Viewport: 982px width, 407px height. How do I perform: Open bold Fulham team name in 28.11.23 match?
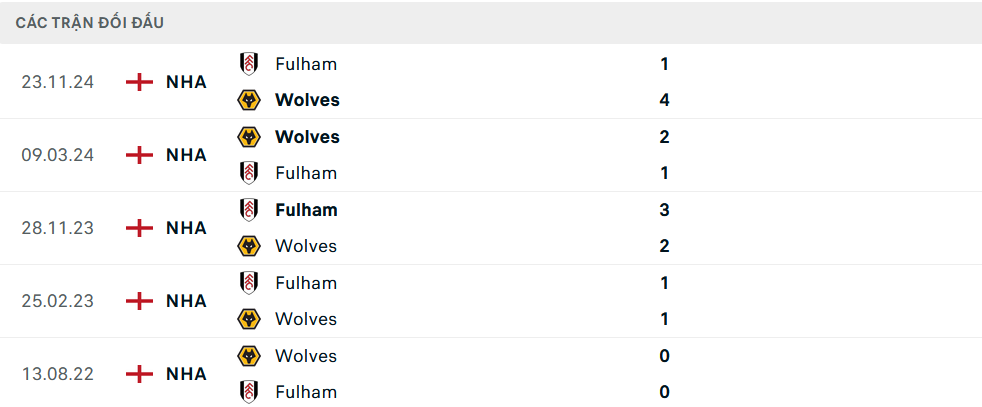click(x=306, y=210)
